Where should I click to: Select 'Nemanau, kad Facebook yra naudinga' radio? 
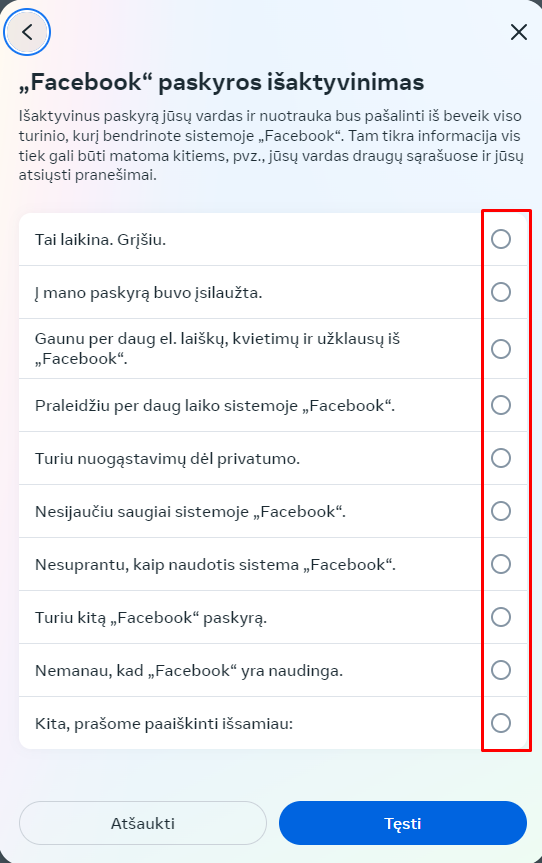pyautogui.click(x=501, y=670)
